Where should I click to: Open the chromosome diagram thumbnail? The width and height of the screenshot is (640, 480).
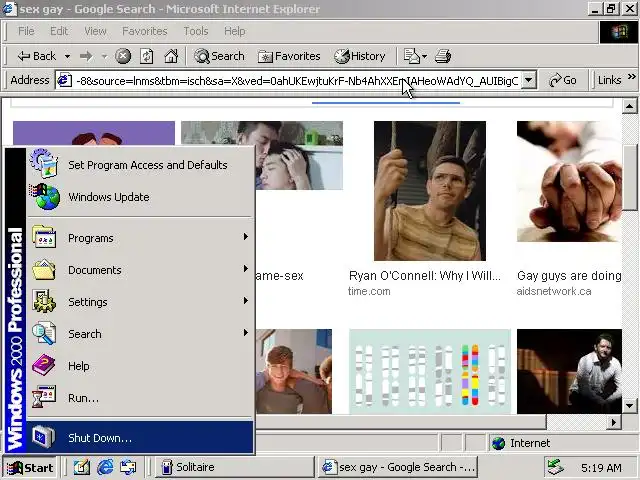click(430, 371)
